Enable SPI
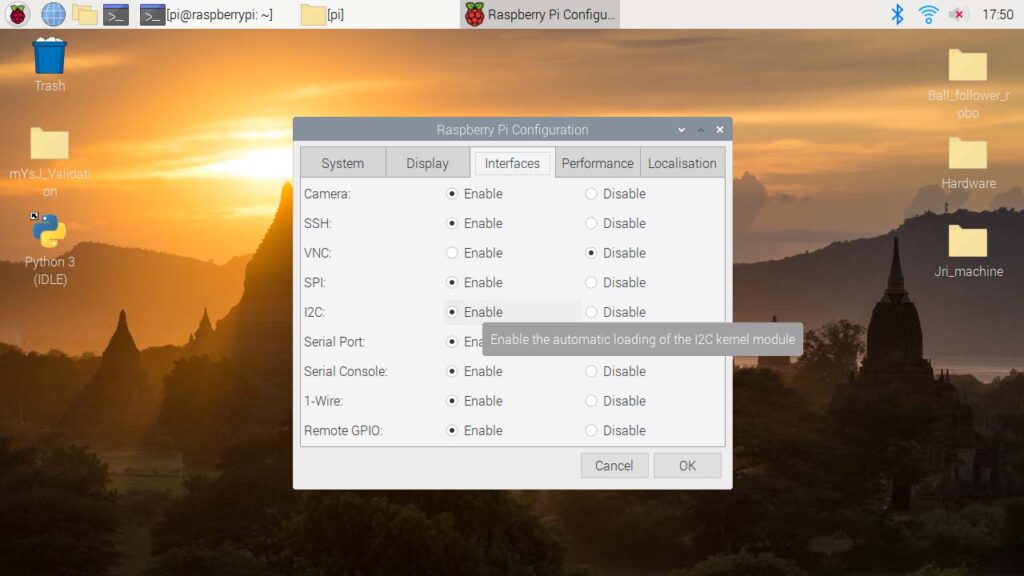 [452, 283]
